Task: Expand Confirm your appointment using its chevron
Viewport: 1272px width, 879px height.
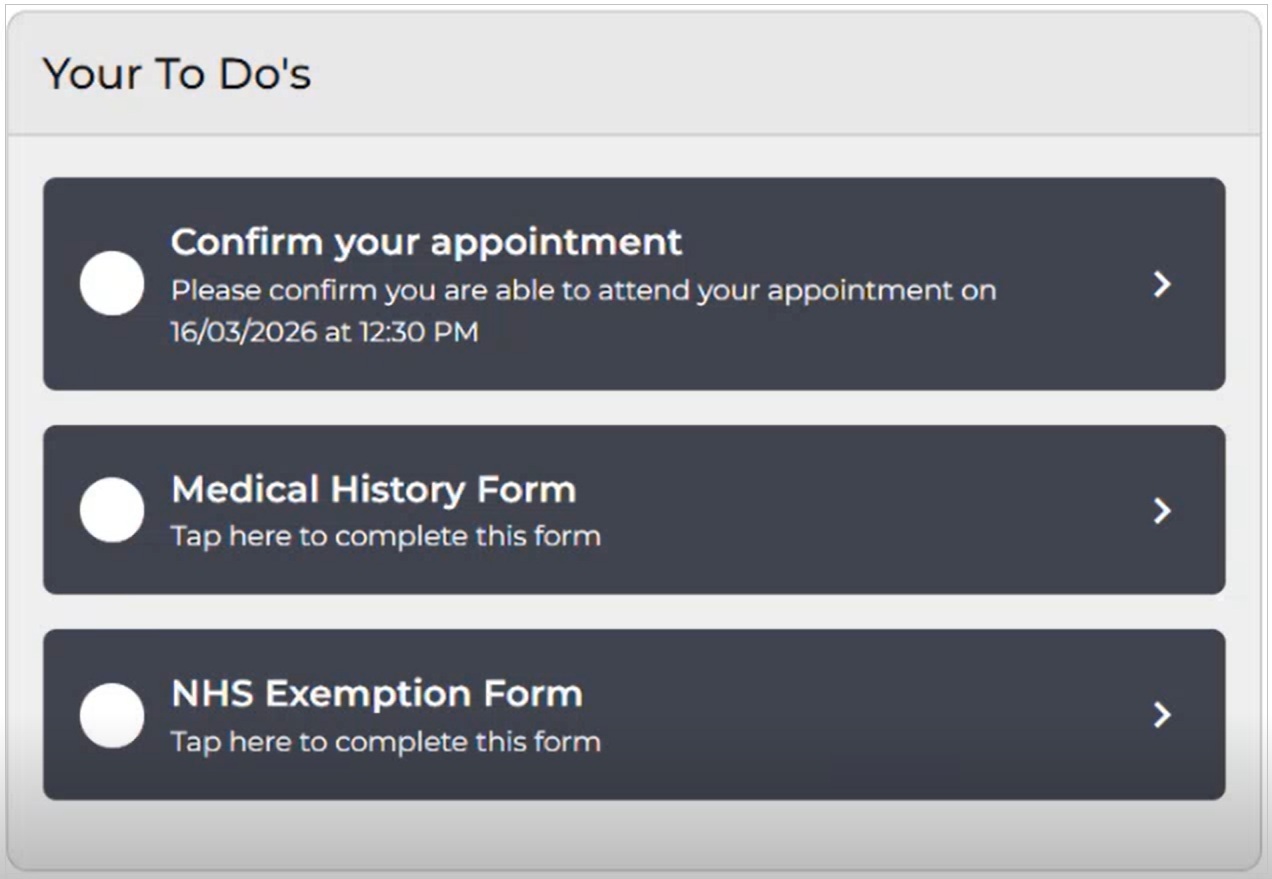Action: (1161, 285)
